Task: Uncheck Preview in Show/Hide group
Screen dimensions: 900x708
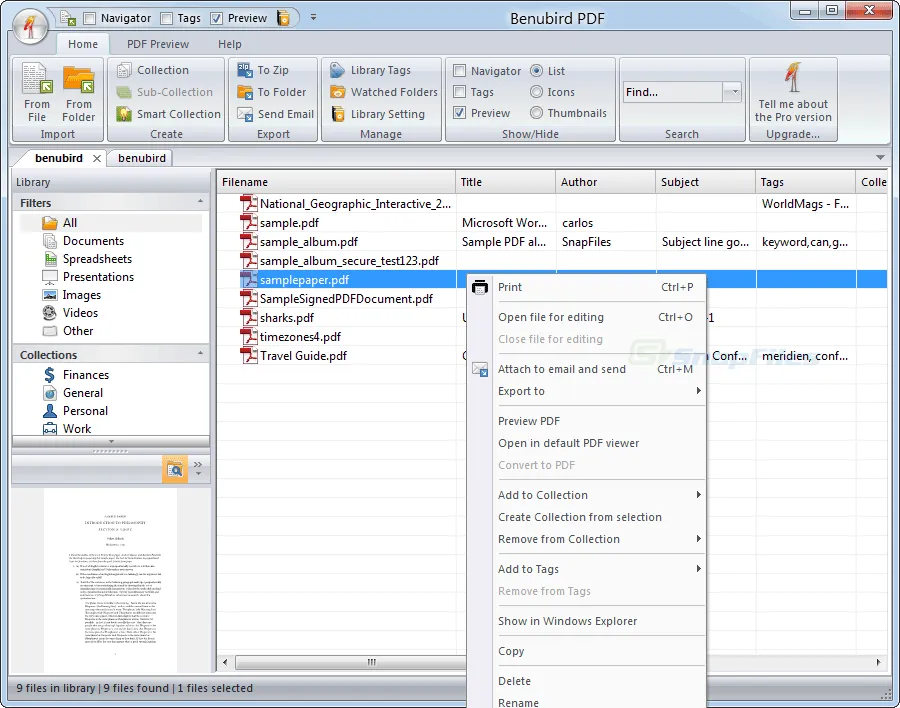Action: coord(459,113)
